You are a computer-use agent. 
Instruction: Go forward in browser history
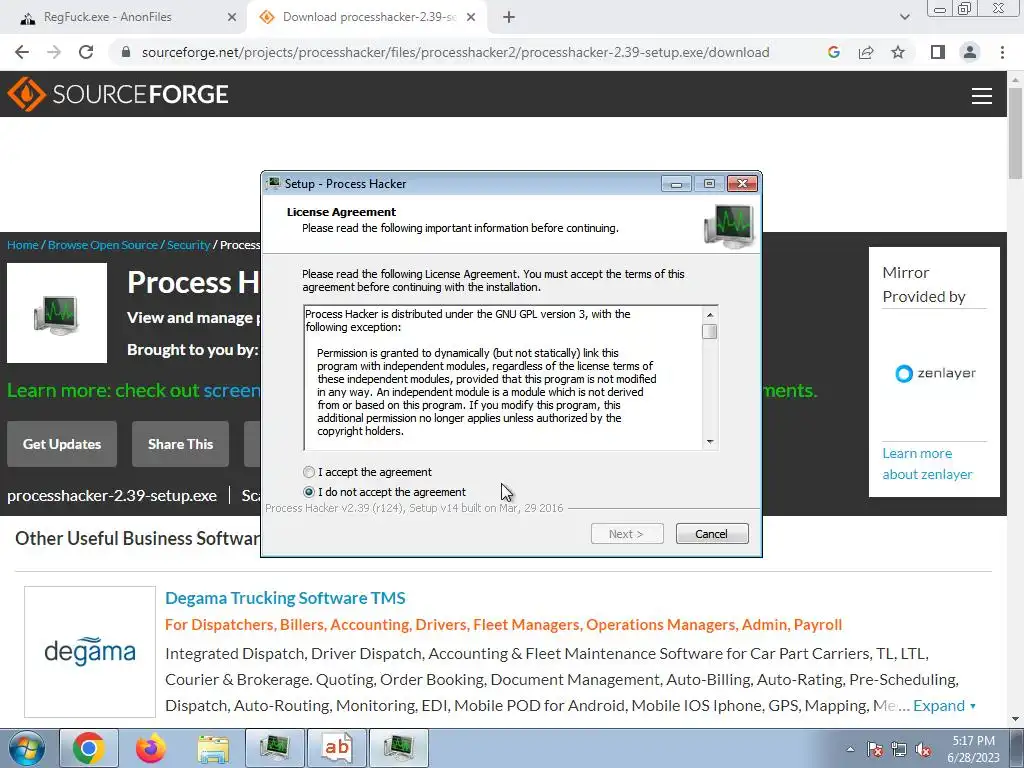pyautogui.click(x=54, y=52)
